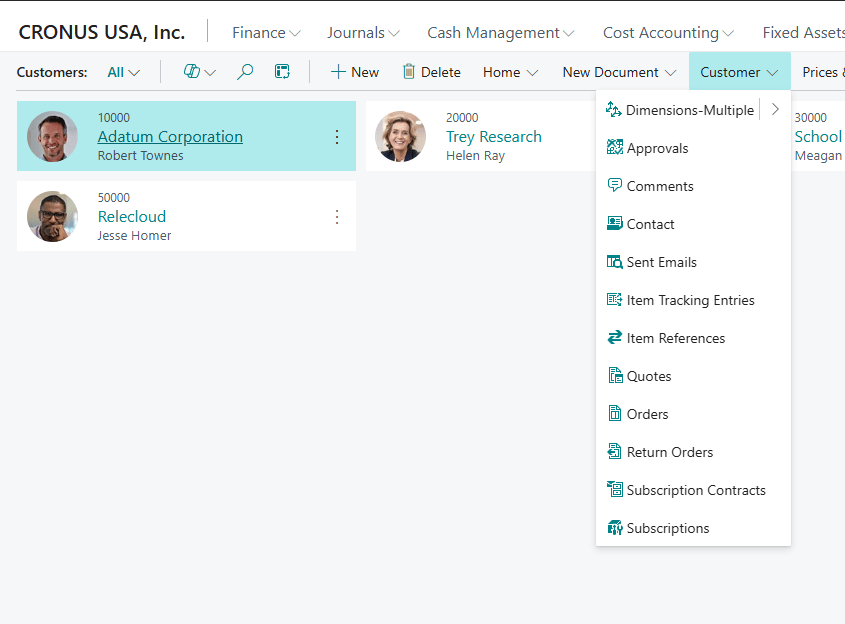Click the trash icon beside Delete
Viewport: 845px width, 624px height.
coord(409,72)
